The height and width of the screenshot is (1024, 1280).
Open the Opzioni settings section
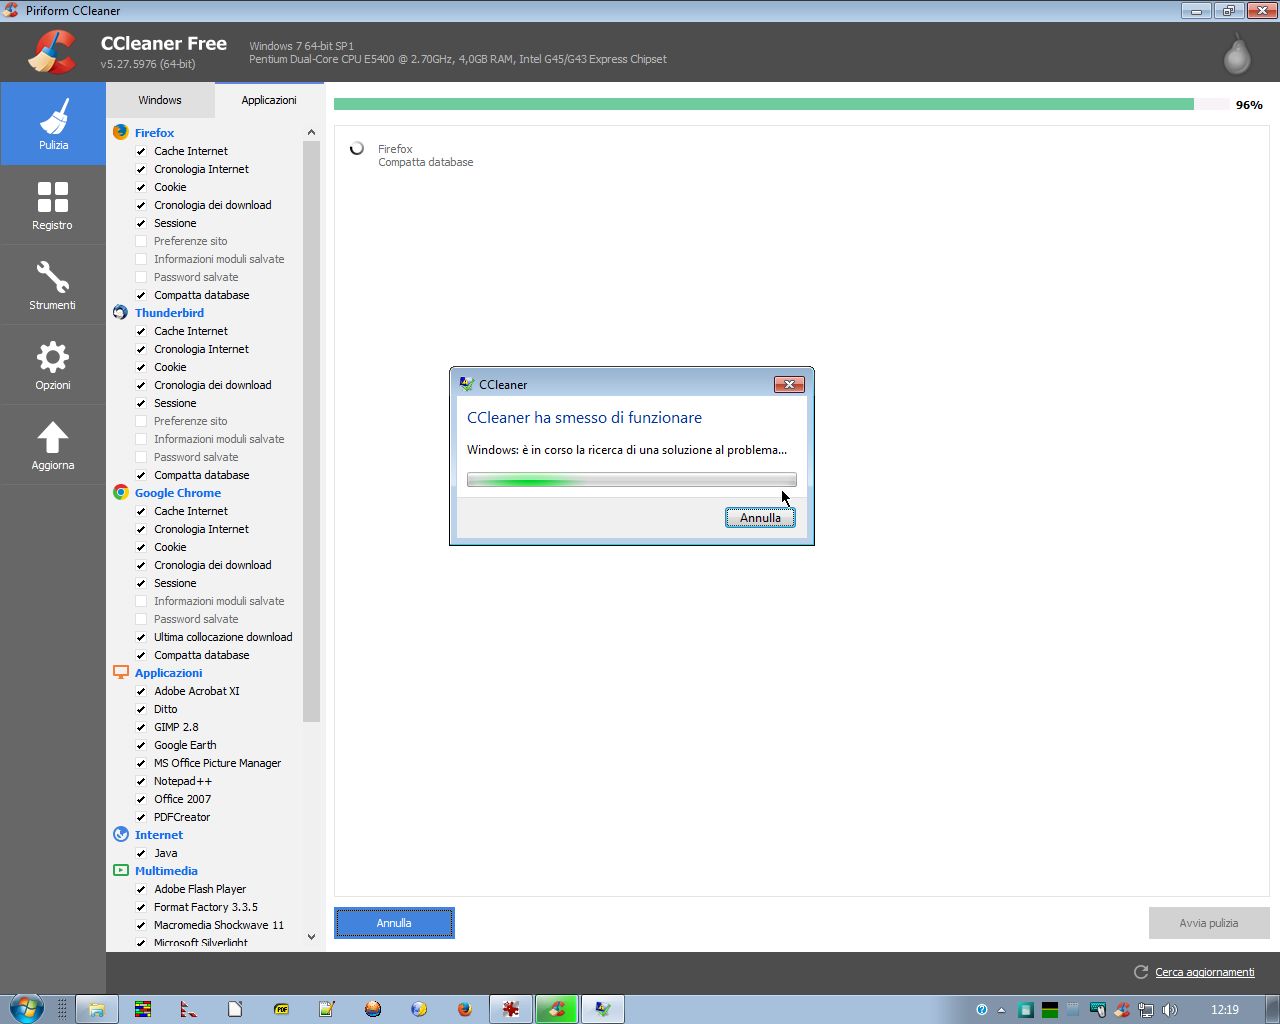(53, 365)
